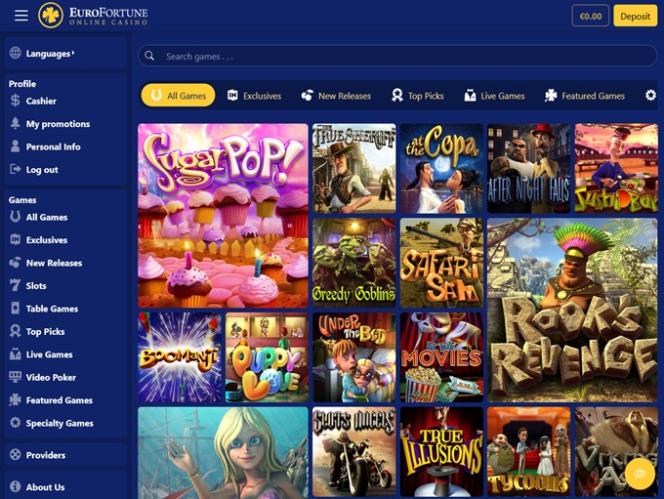The width and height of the screenshot is (664, 499).
Task: Open My promotions in sidebar
Action: point(57,124)
